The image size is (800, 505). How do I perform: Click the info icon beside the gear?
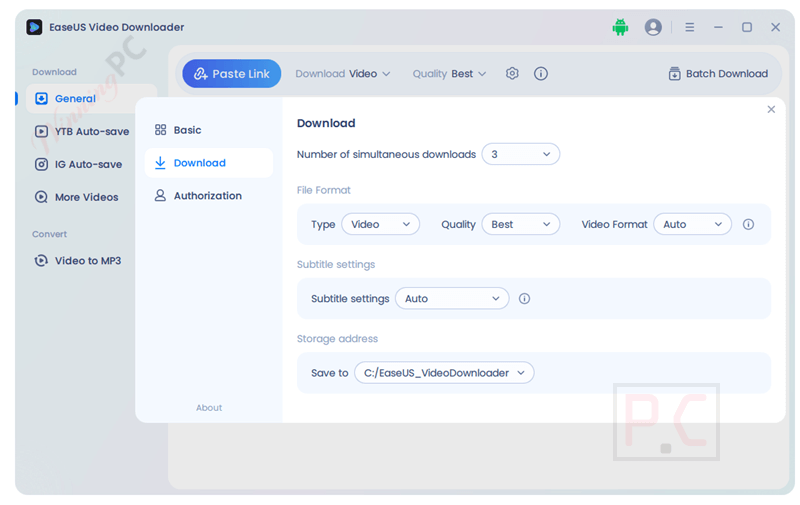tap(541, 73)
